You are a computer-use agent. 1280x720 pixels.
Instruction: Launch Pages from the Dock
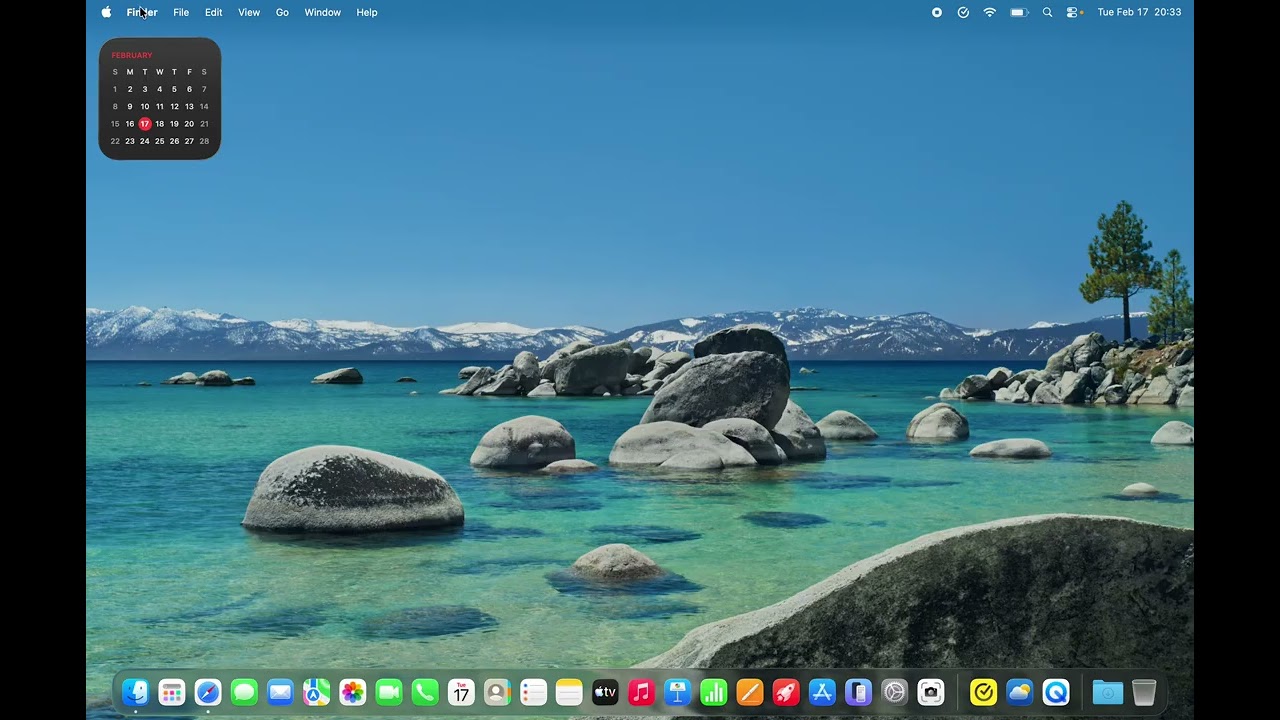tap(749, 692)
